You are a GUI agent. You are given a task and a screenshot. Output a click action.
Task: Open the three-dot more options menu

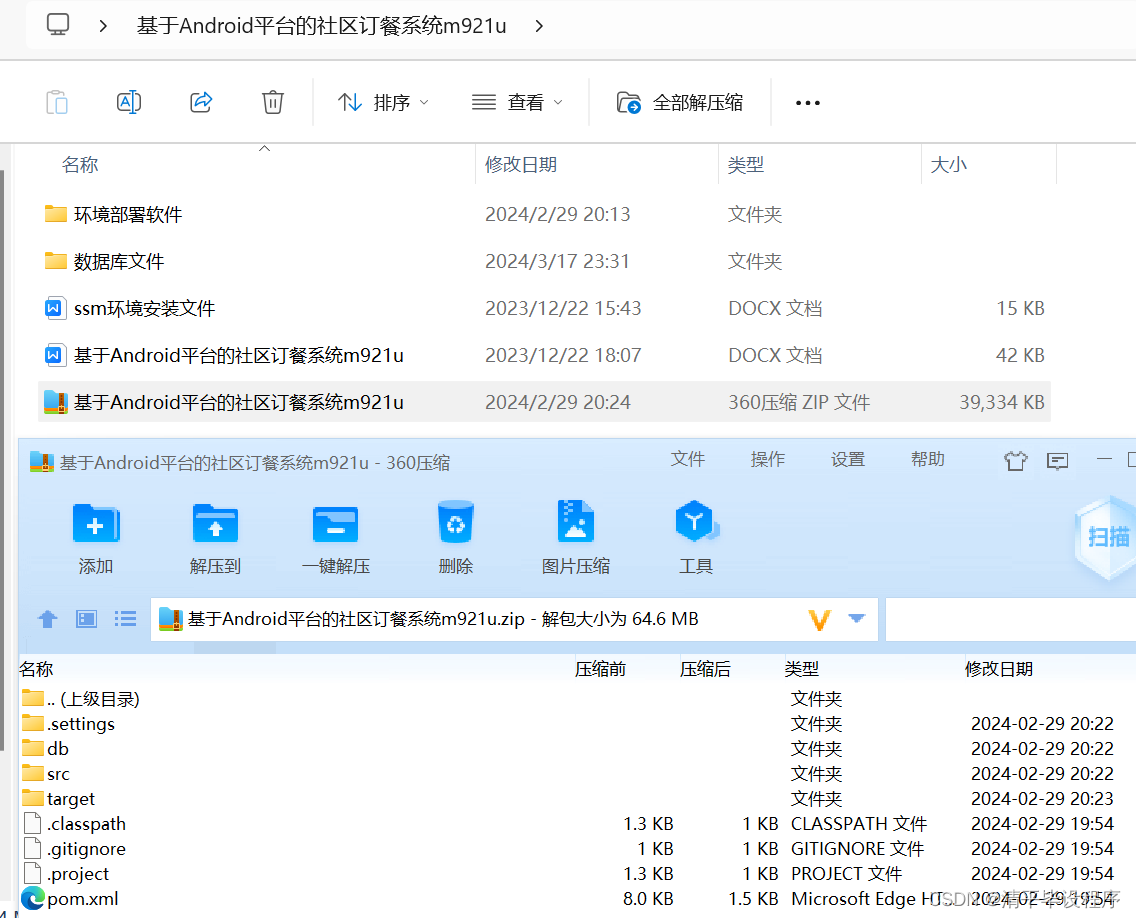point(808,103)
